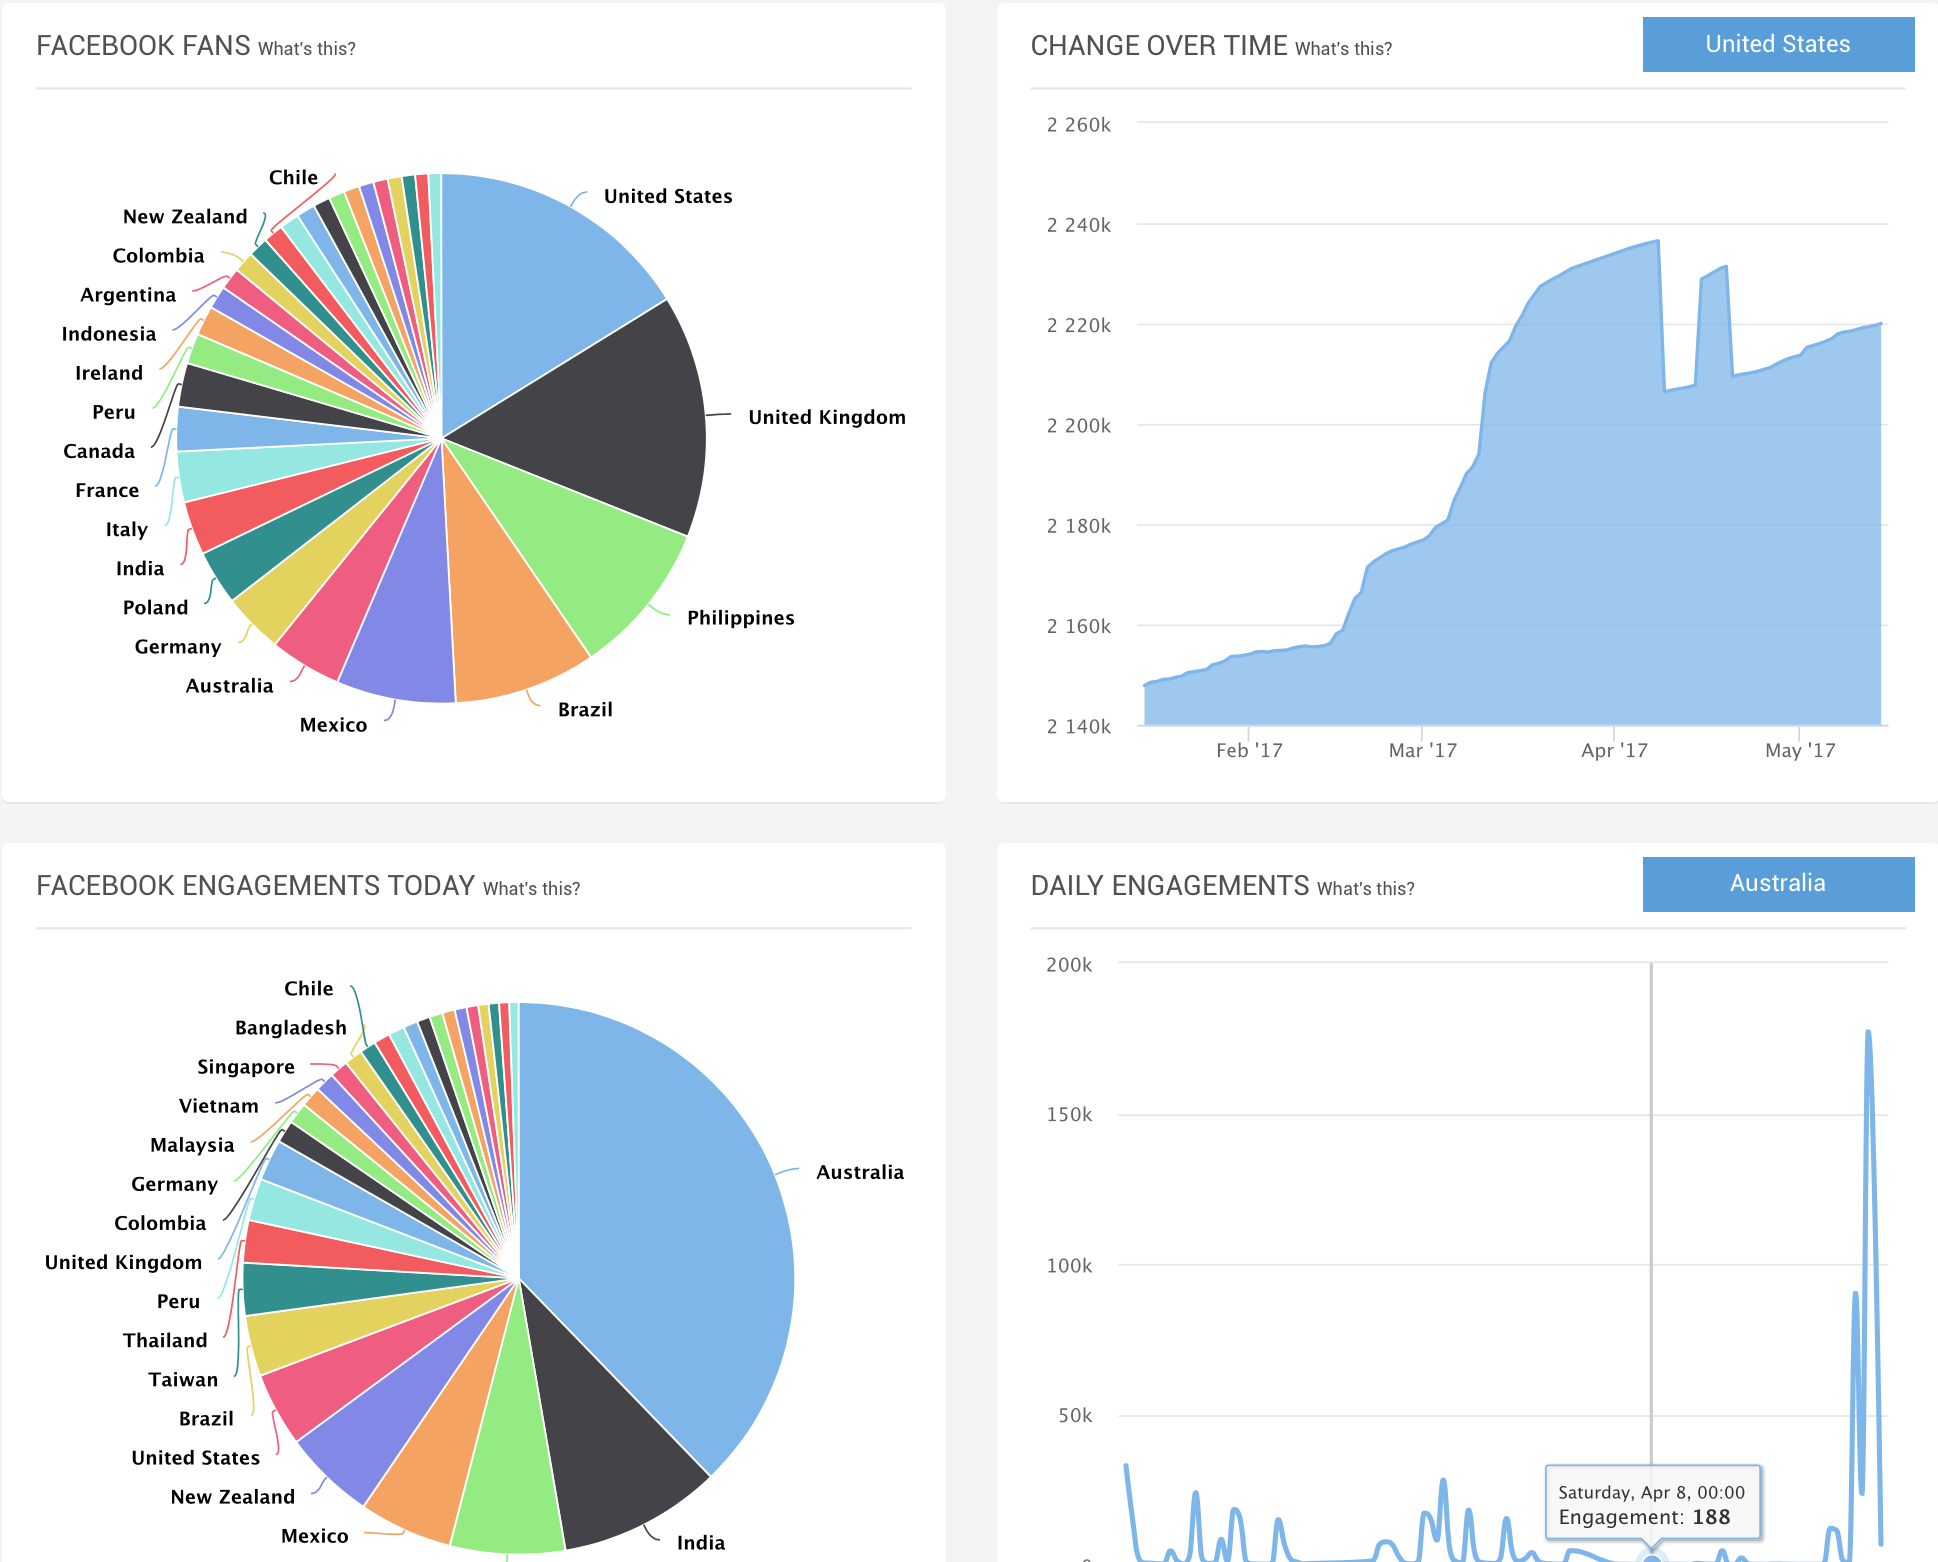Open the Australia country dropdown
The width and height of the screenshot is (1938, 1562).
[x=1777, y=883]
